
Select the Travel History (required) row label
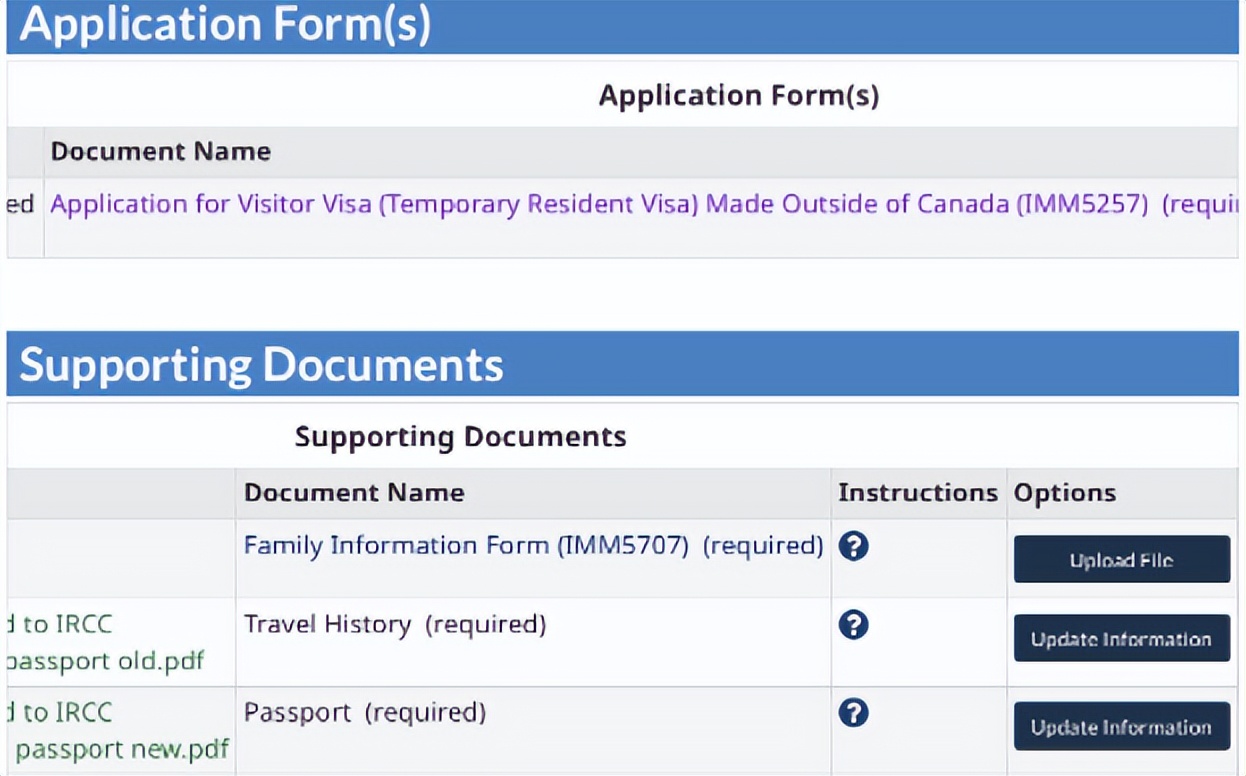click(395, 625)
